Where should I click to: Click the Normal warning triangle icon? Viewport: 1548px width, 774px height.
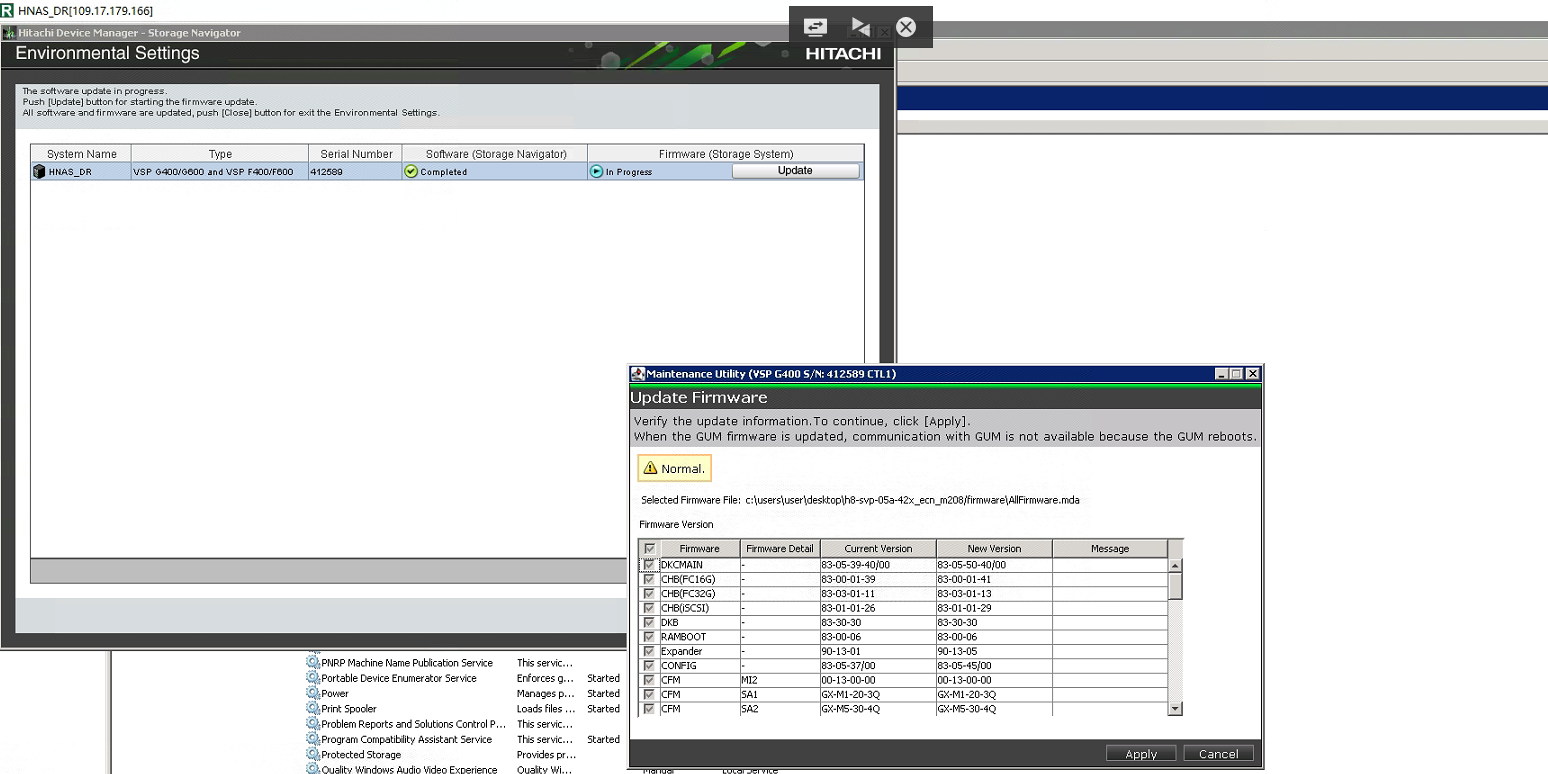[x=650, y=468]
